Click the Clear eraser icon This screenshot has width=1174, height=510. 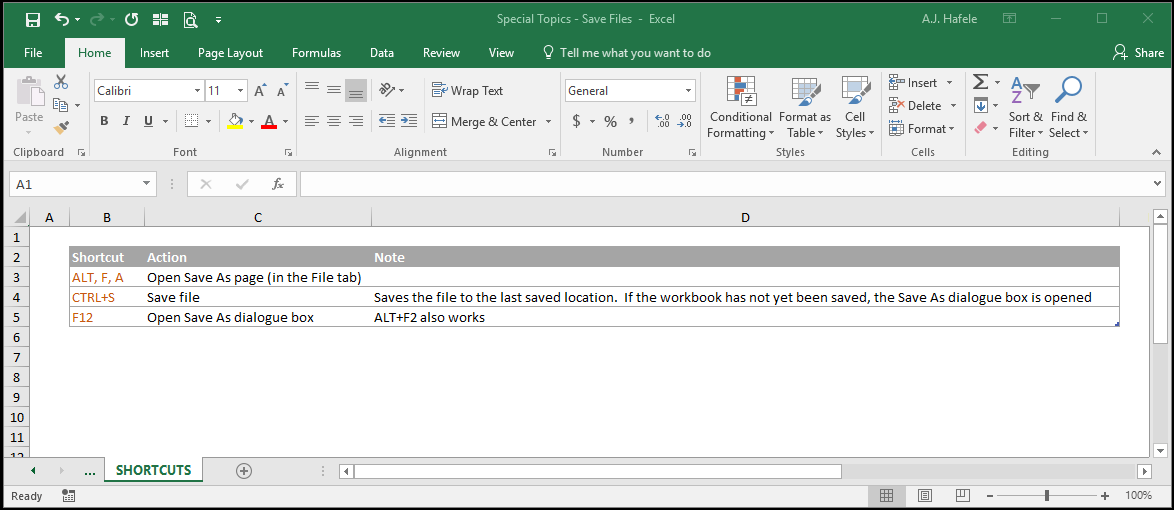(981, 128)
